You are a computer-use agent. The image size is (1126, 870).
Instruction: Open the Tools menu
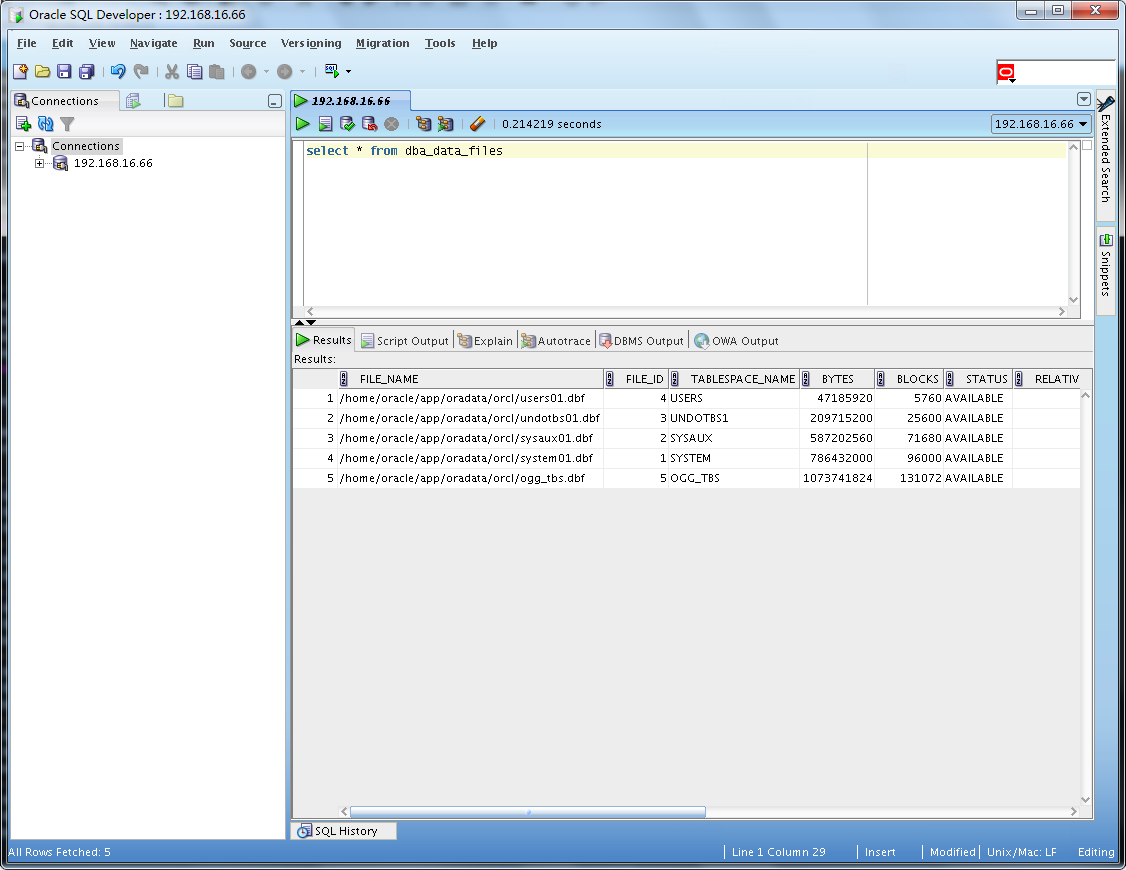tap(440, 43)
